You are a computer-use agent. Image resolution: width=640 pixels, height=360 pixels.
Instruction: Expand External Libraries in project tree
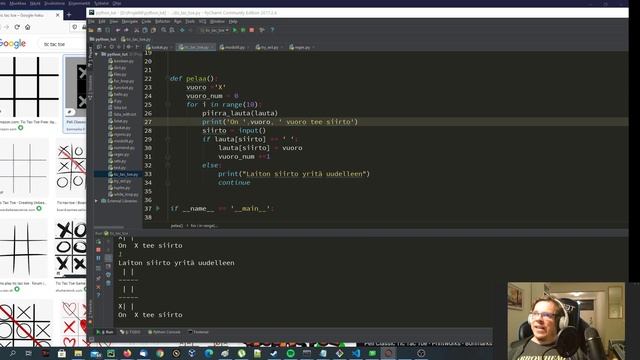click(97, 201)
